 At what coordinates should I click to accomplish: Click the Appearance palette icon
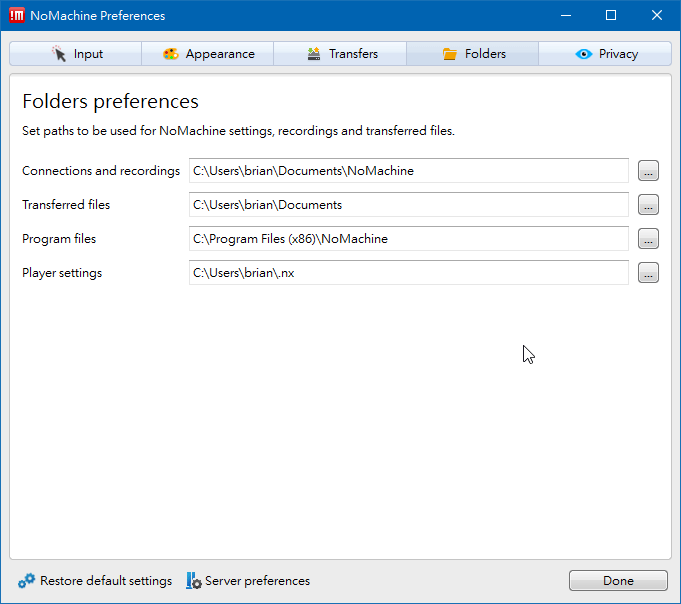[x=171, y=54]
